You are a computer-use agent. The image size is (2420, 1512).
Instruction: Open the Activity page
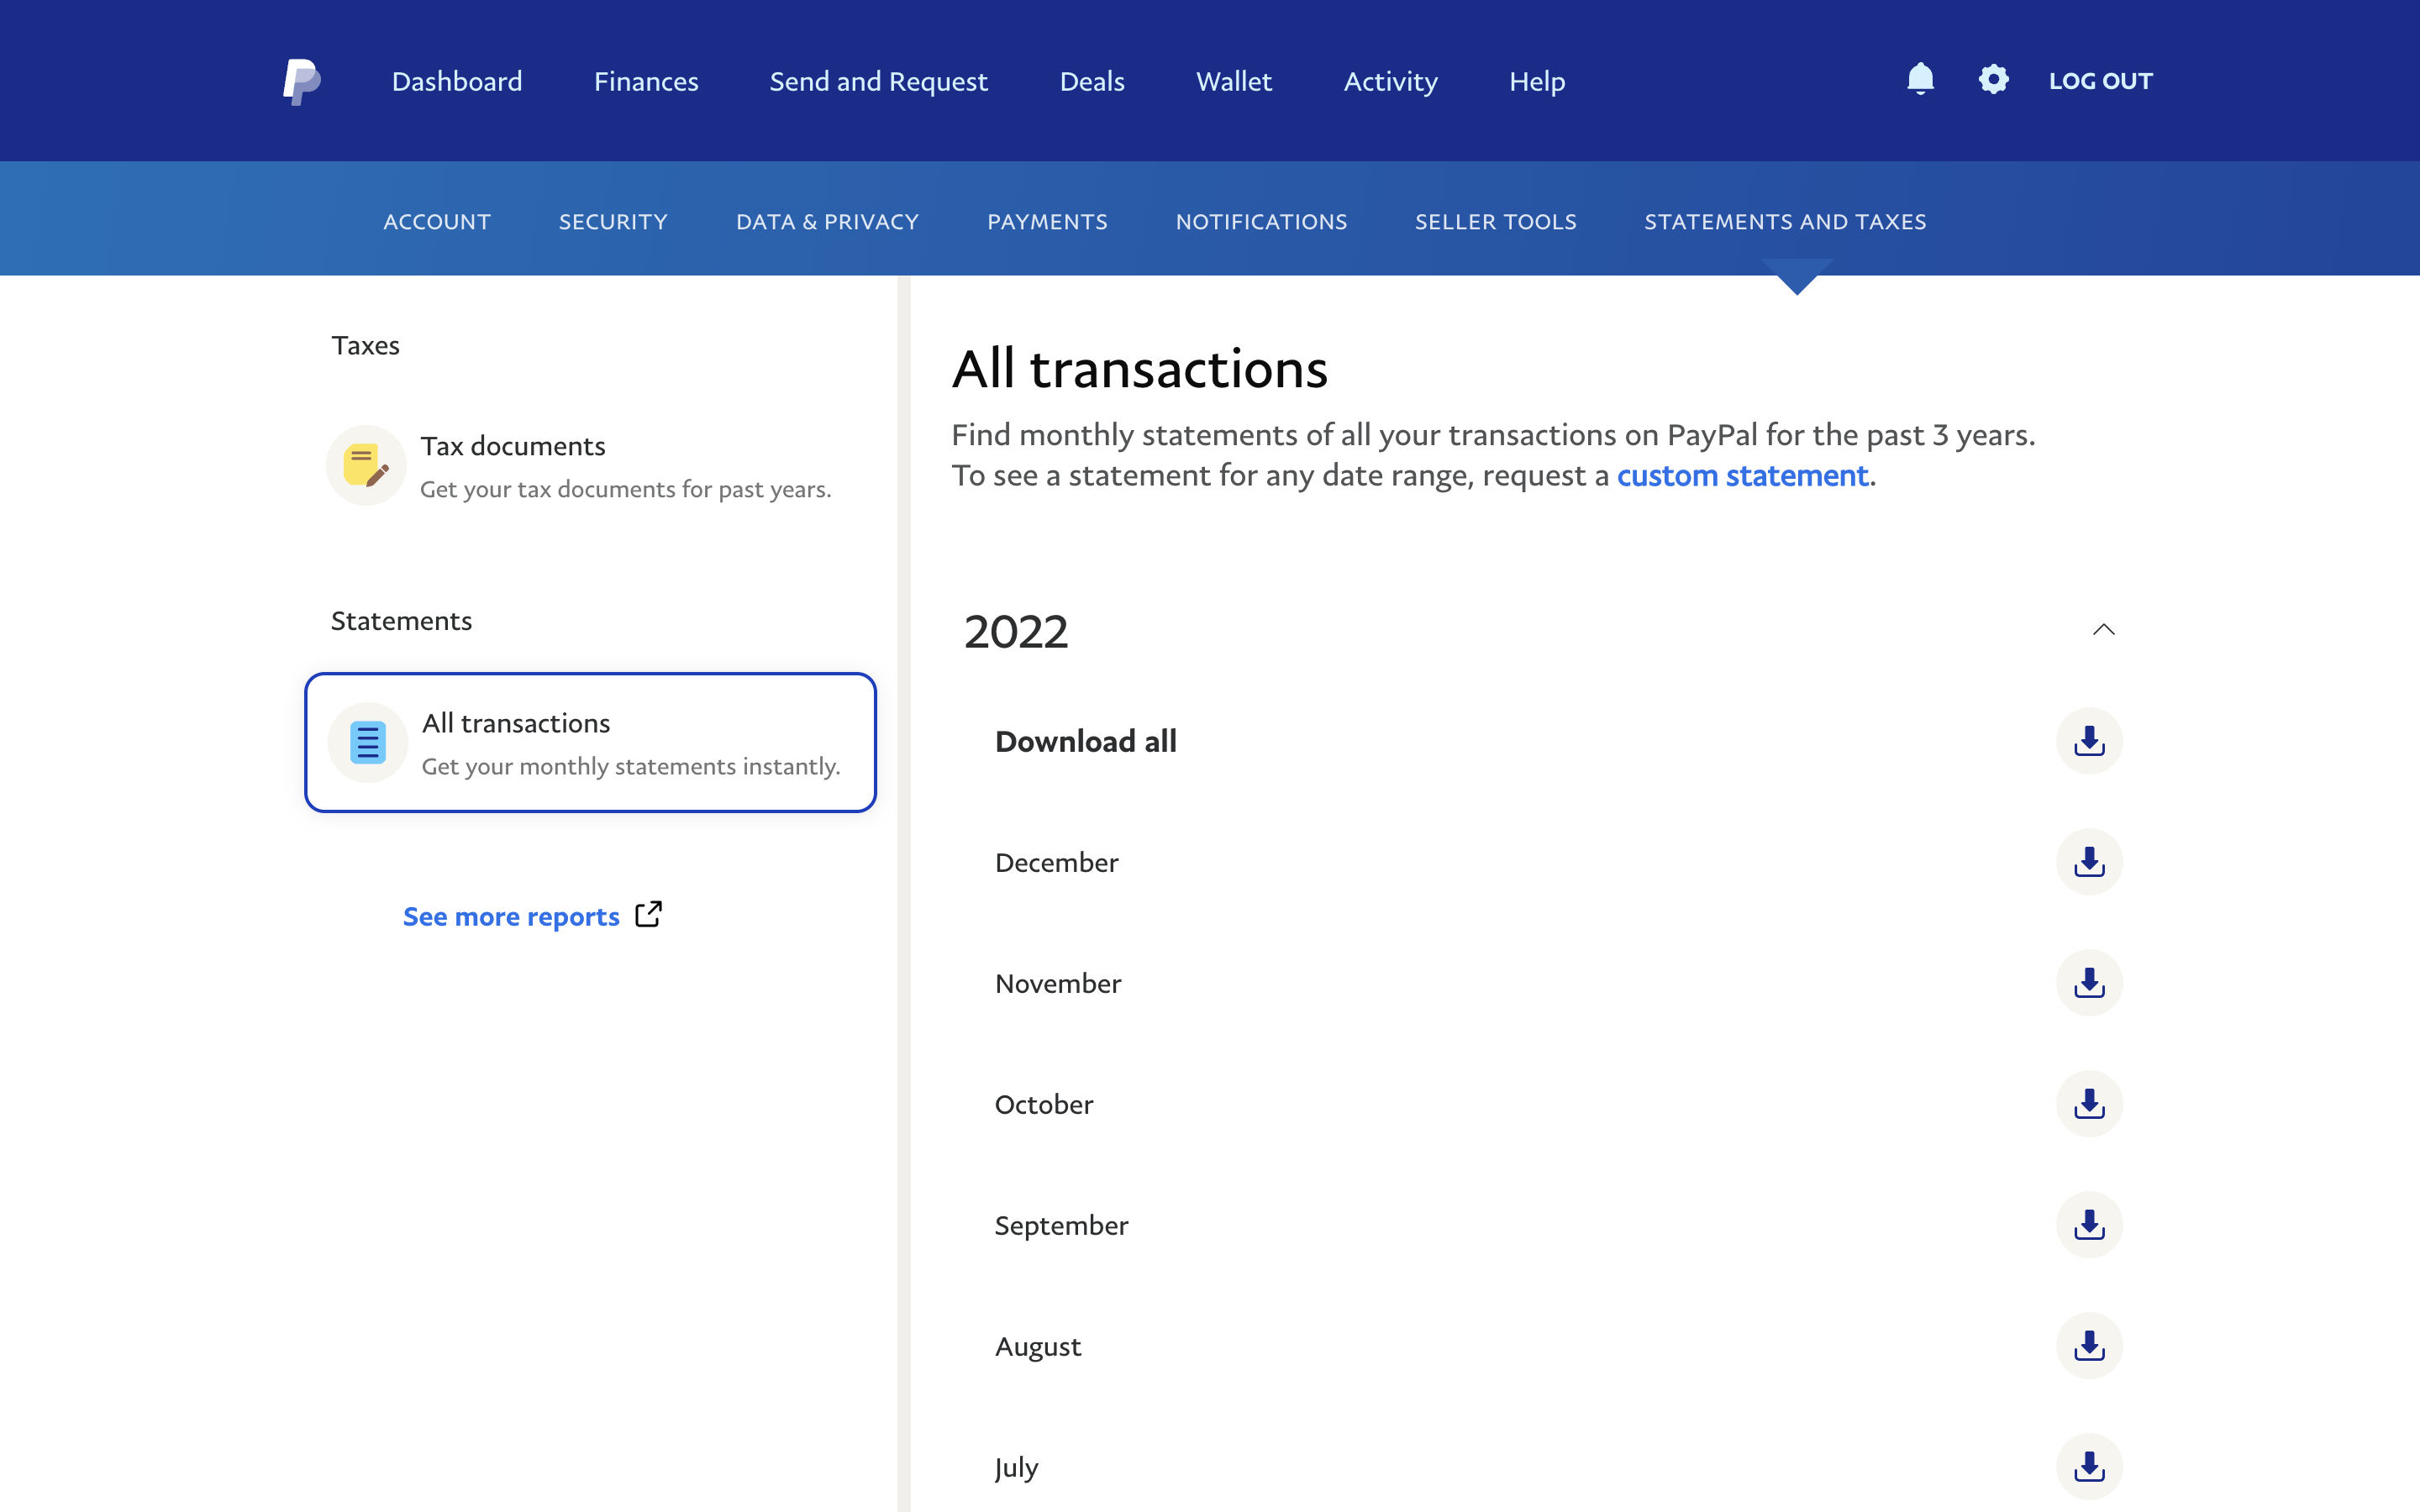point(1390,81)
